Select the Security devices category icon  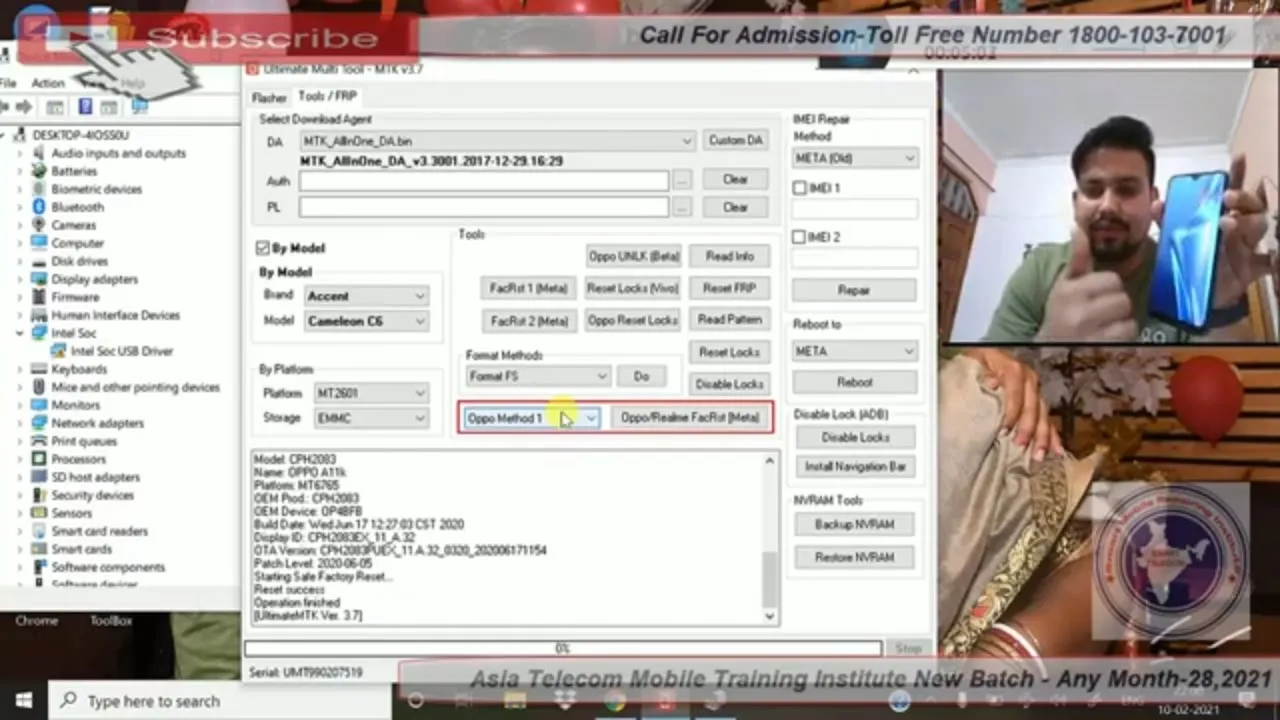pyautogui.click(x=38, y=495)
